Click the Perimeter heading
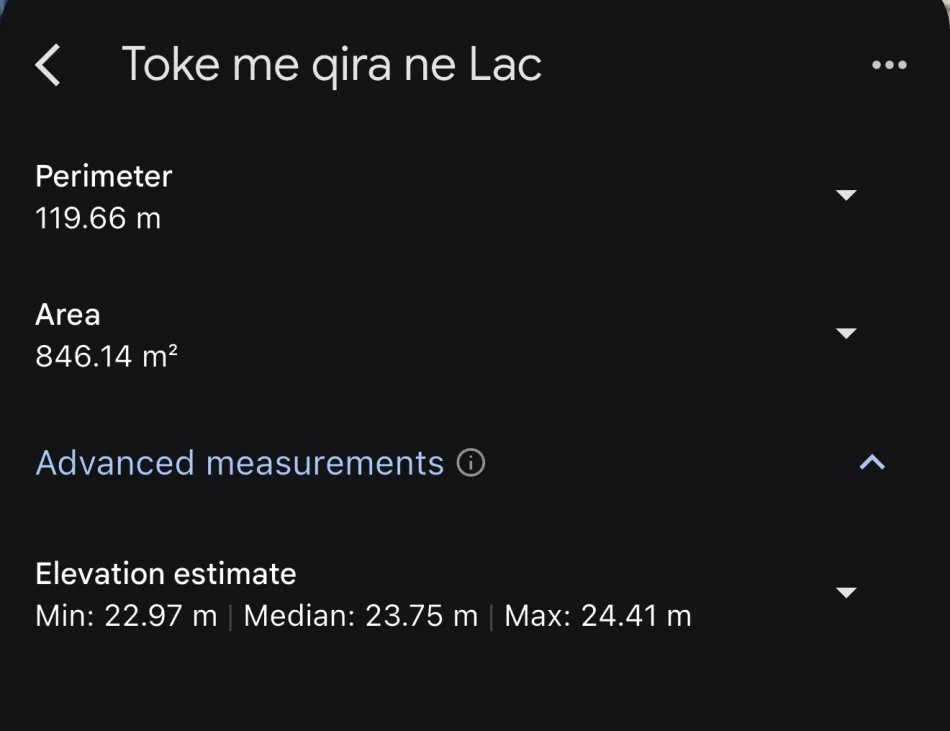The height and width of the screenshot is (731, 950). click(x=104, y=176)
